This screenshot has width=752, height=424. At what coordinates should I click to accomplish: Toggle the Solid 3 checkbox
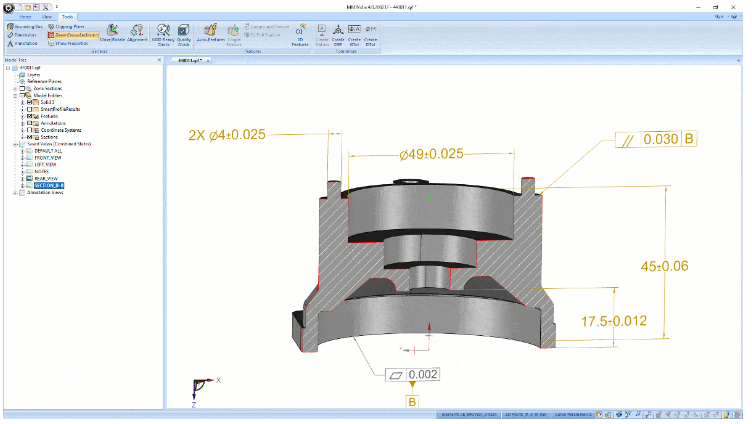point(30,102)
